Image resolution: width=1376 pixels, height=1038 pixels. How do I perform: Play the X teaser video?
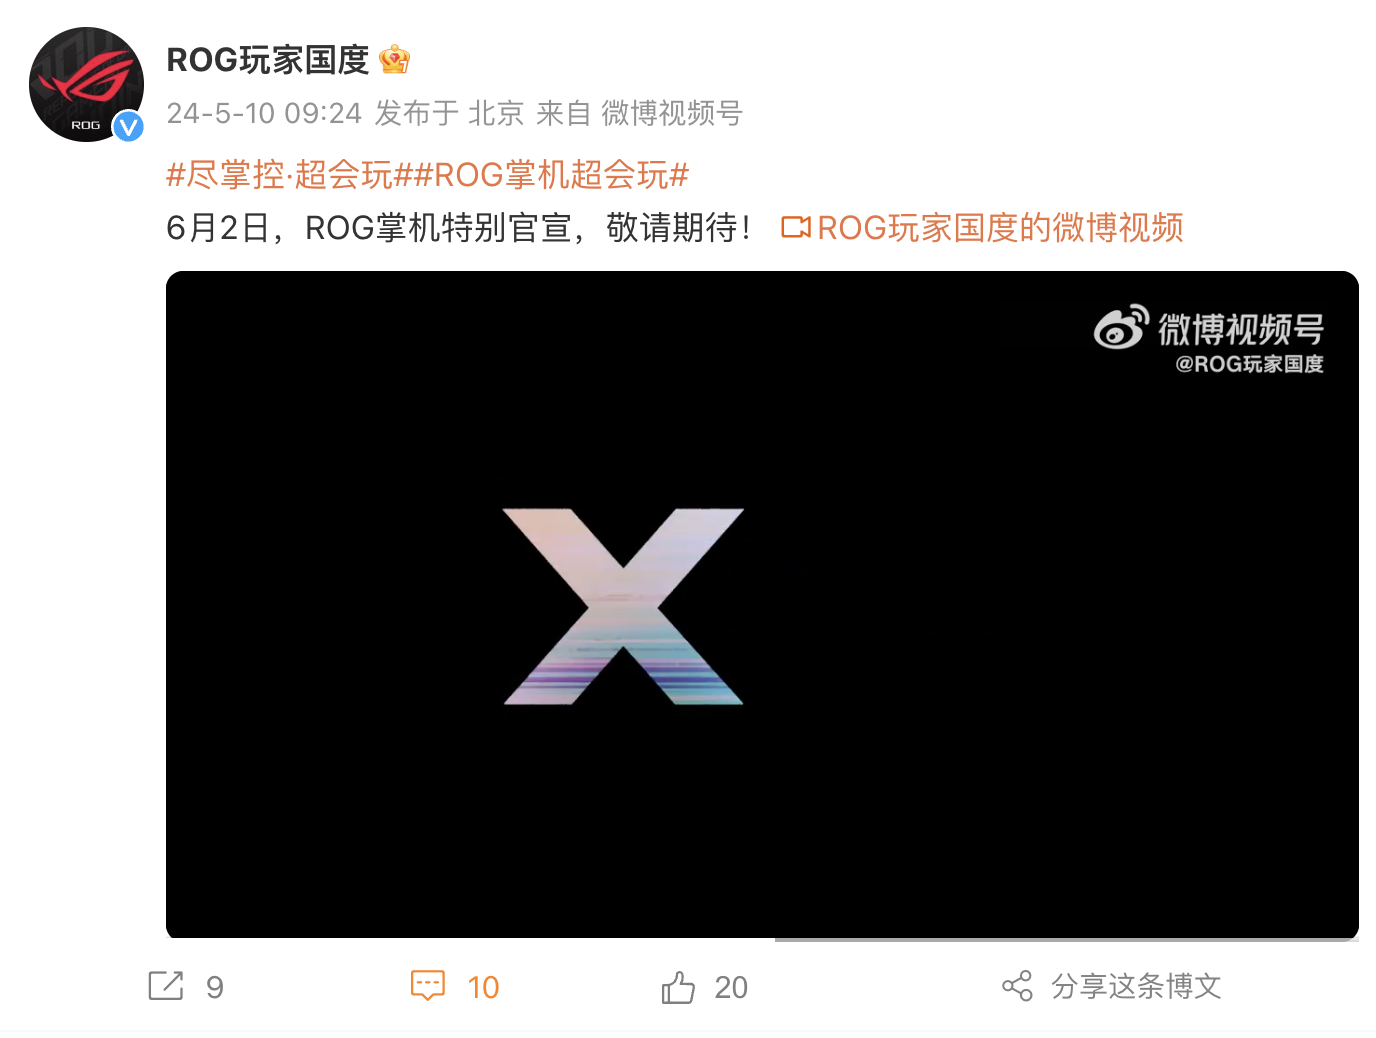coord(762,605)
